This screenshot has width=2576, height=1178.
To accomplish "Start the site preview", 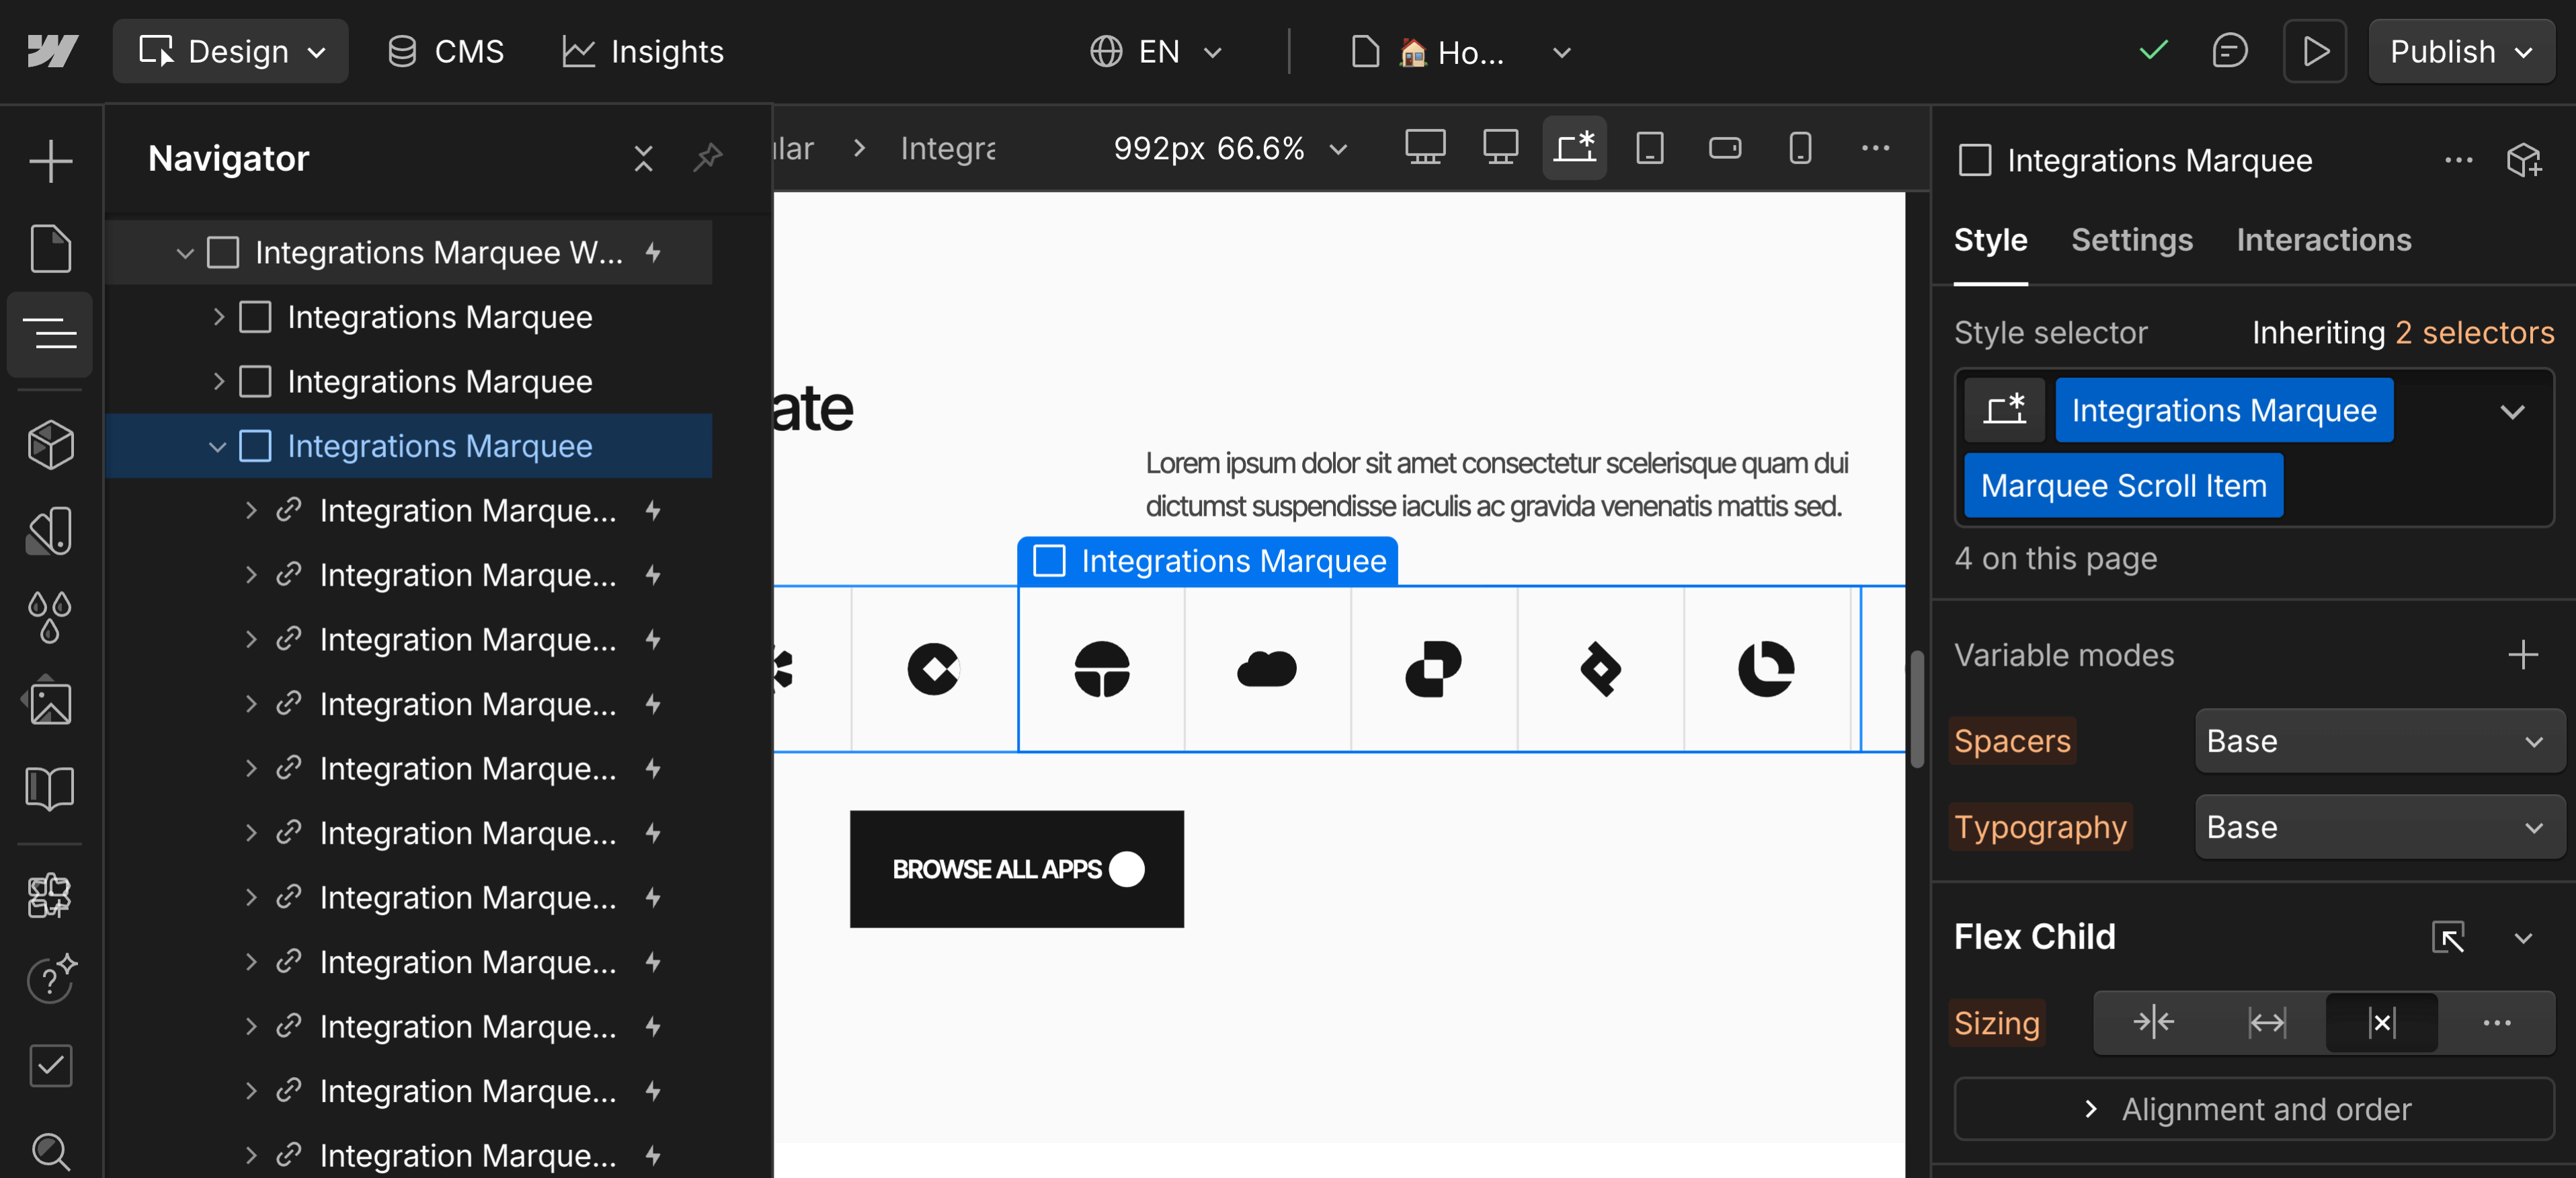I will pos(2315,51).
